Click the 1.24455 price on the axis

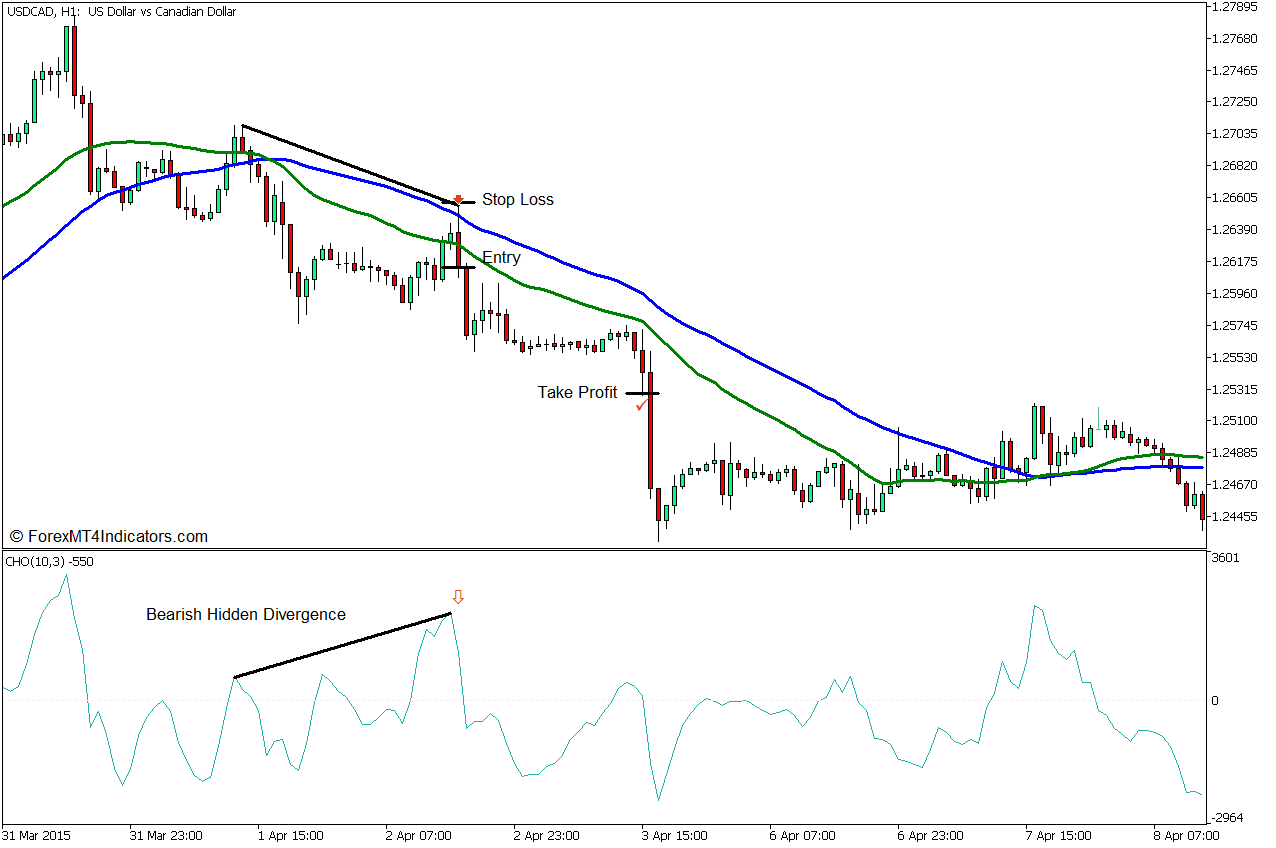(1233, 517)
